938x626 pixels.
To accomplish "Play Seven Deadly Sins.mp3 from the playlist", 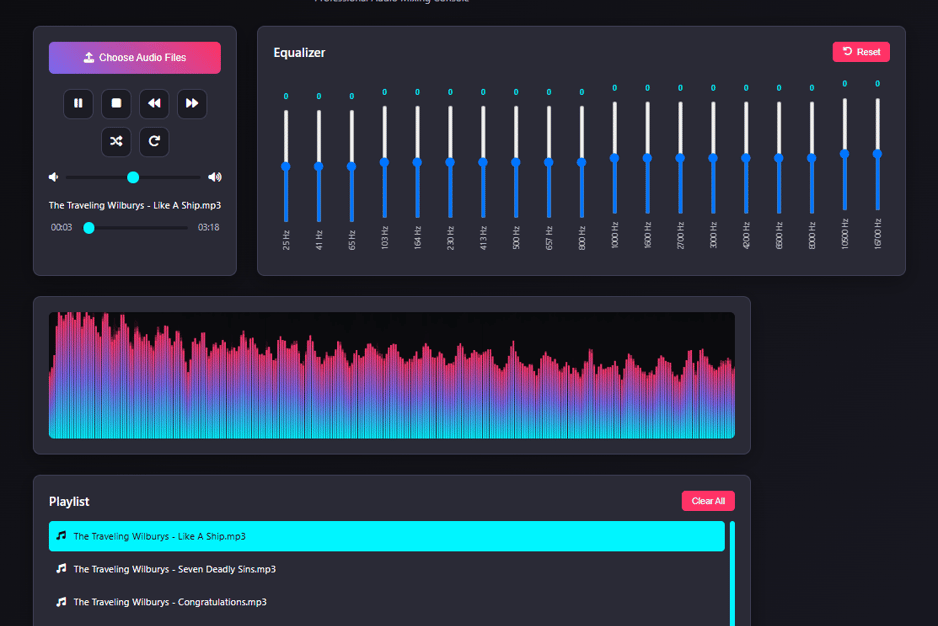I will click(386, 569).
